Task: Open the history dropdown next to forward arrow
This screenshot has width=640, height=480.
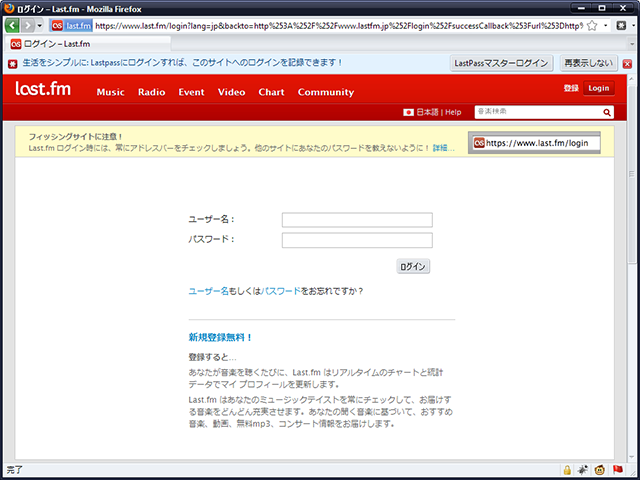Action: point(40,26)
